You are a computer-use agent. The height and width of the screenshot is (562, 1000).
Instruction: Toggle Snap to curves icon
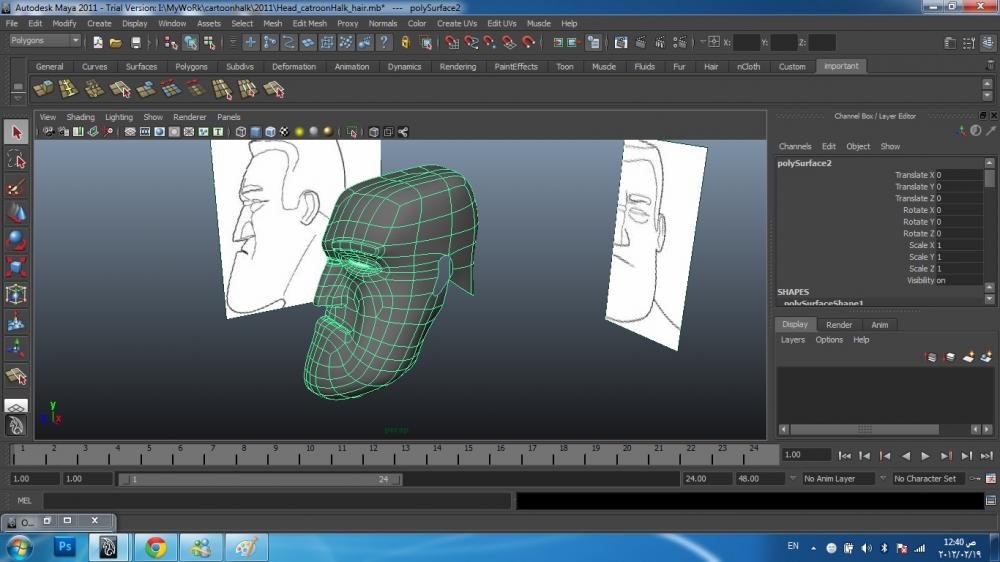(x=471, y=43)
